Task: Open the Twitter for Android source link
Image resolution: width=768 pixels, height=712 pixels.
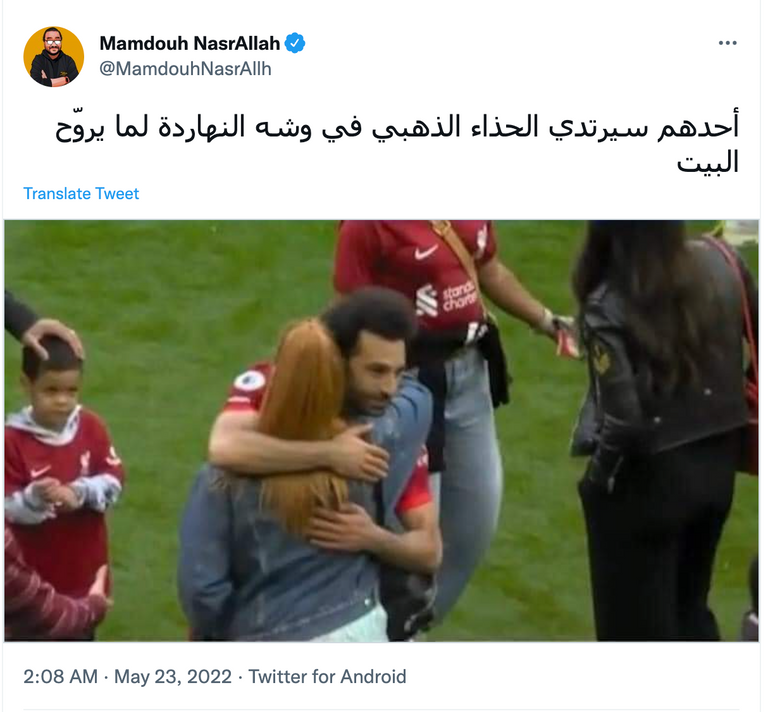Action: coord(327,677)
